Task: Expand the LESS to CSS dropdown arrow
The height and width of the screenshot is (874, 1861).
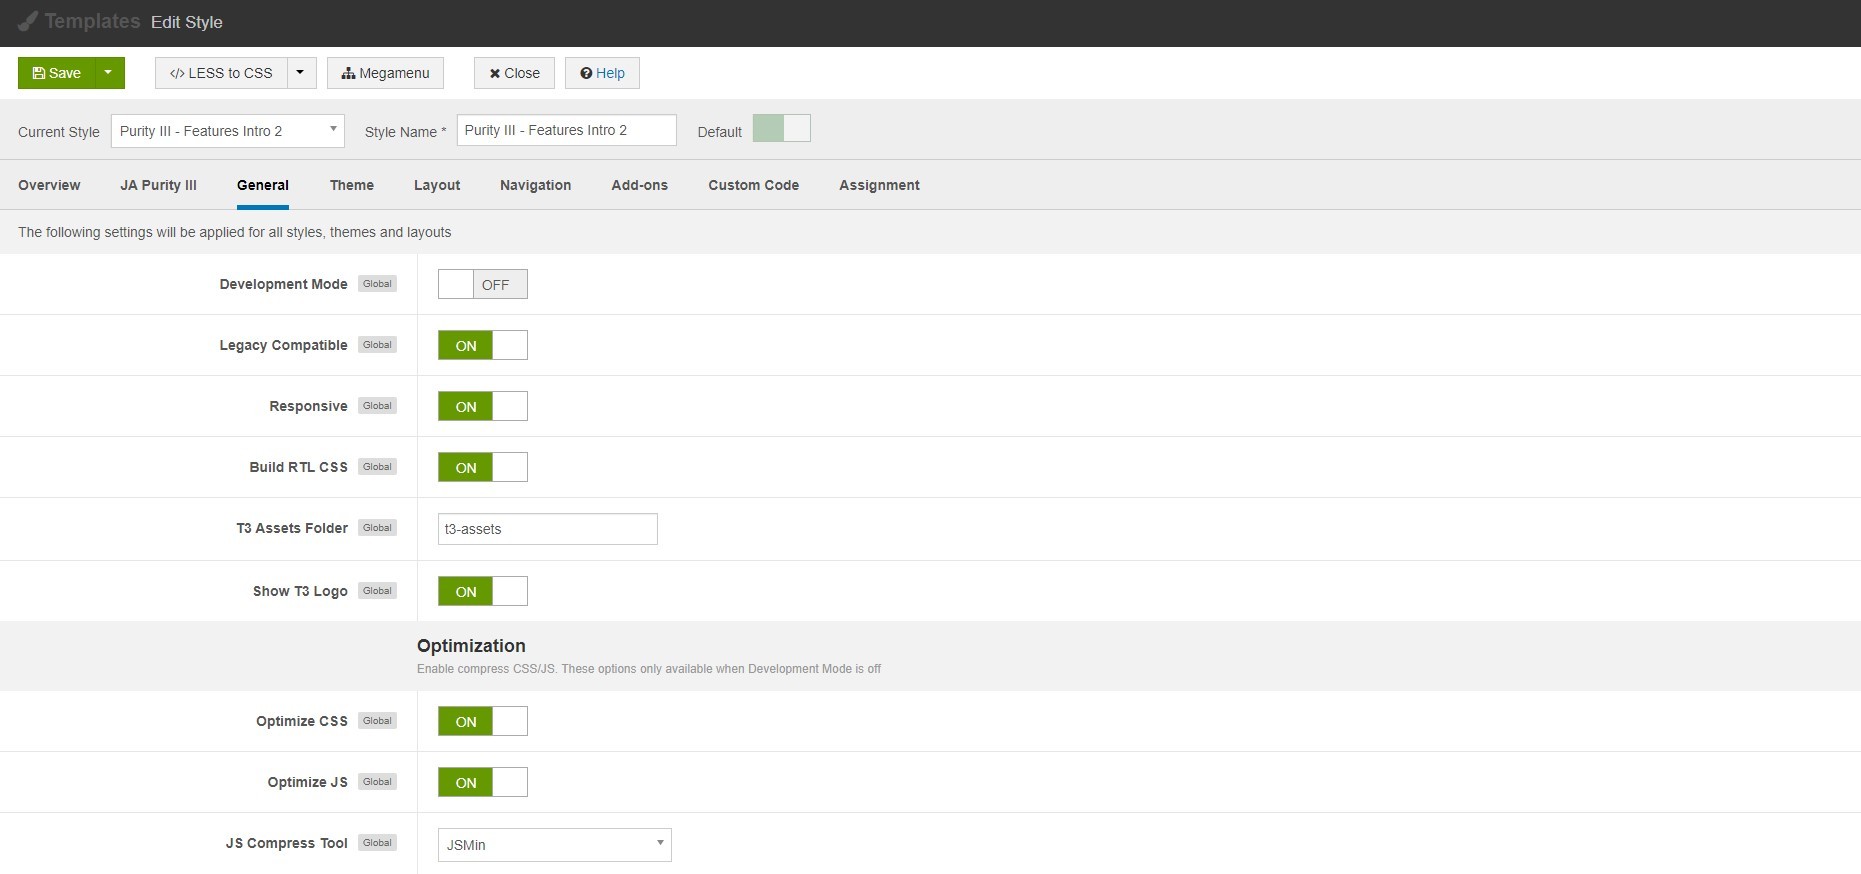Action: click(x=301, y=73)
